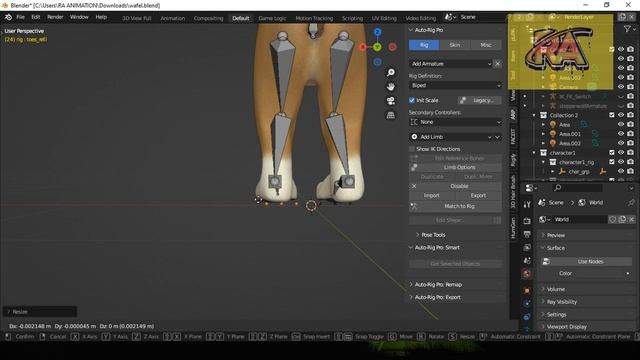Click the fake user shield icon for World
Image resolution: width=640 pixels, height=360 pixels.
pyautogui.click(x=613, y=219)
